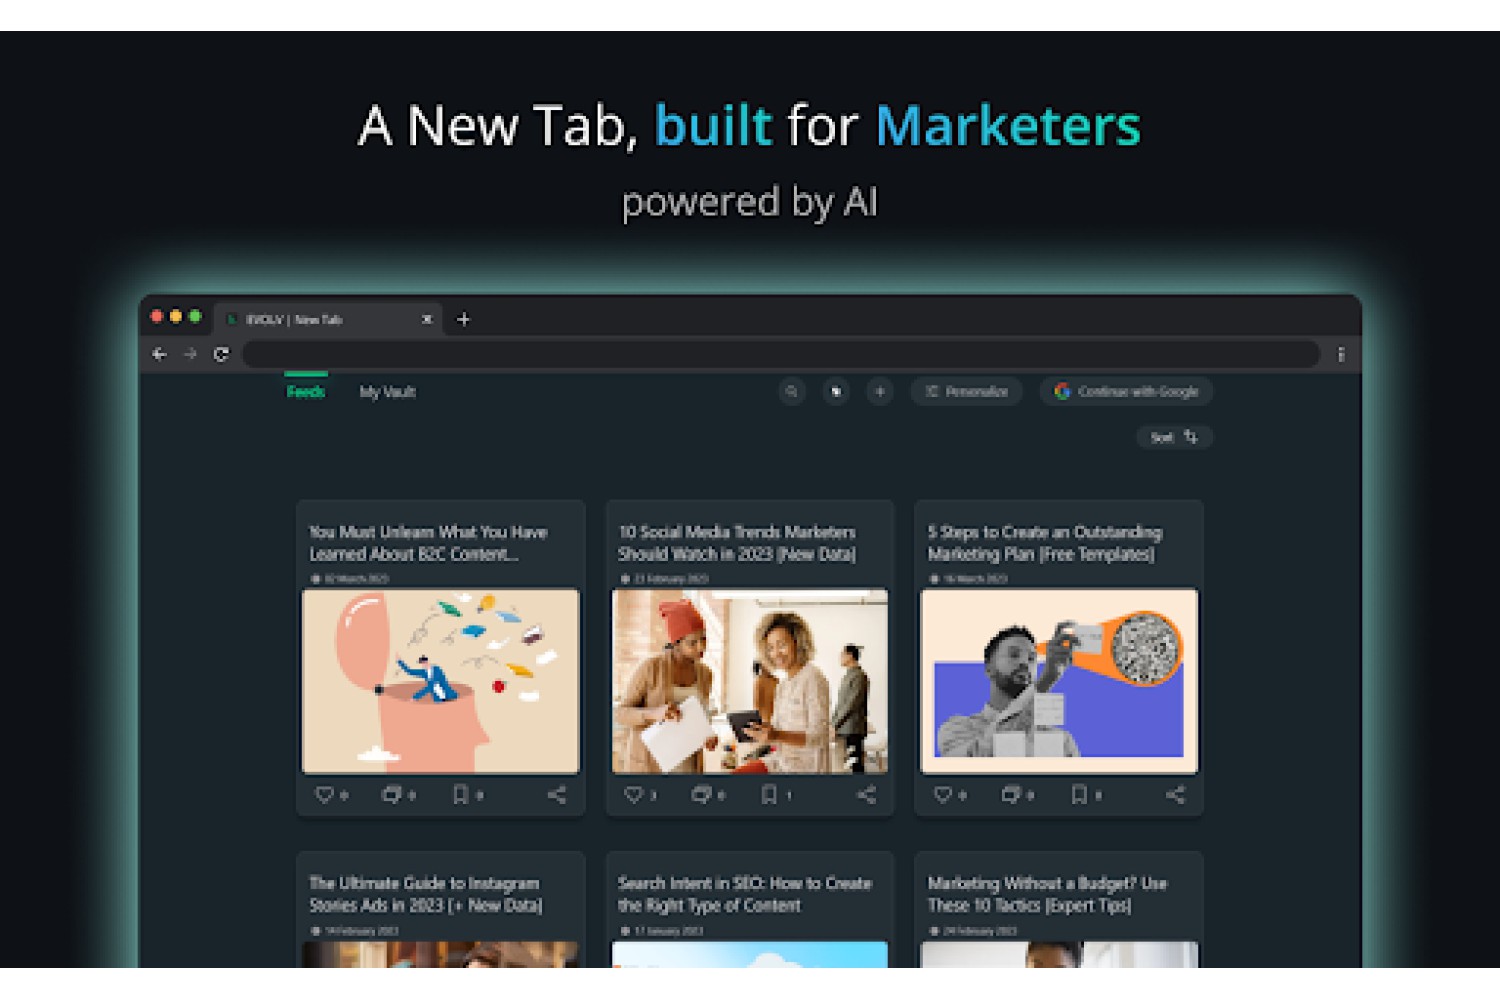Like the Marketing Plan article

(x=942, y=795)
